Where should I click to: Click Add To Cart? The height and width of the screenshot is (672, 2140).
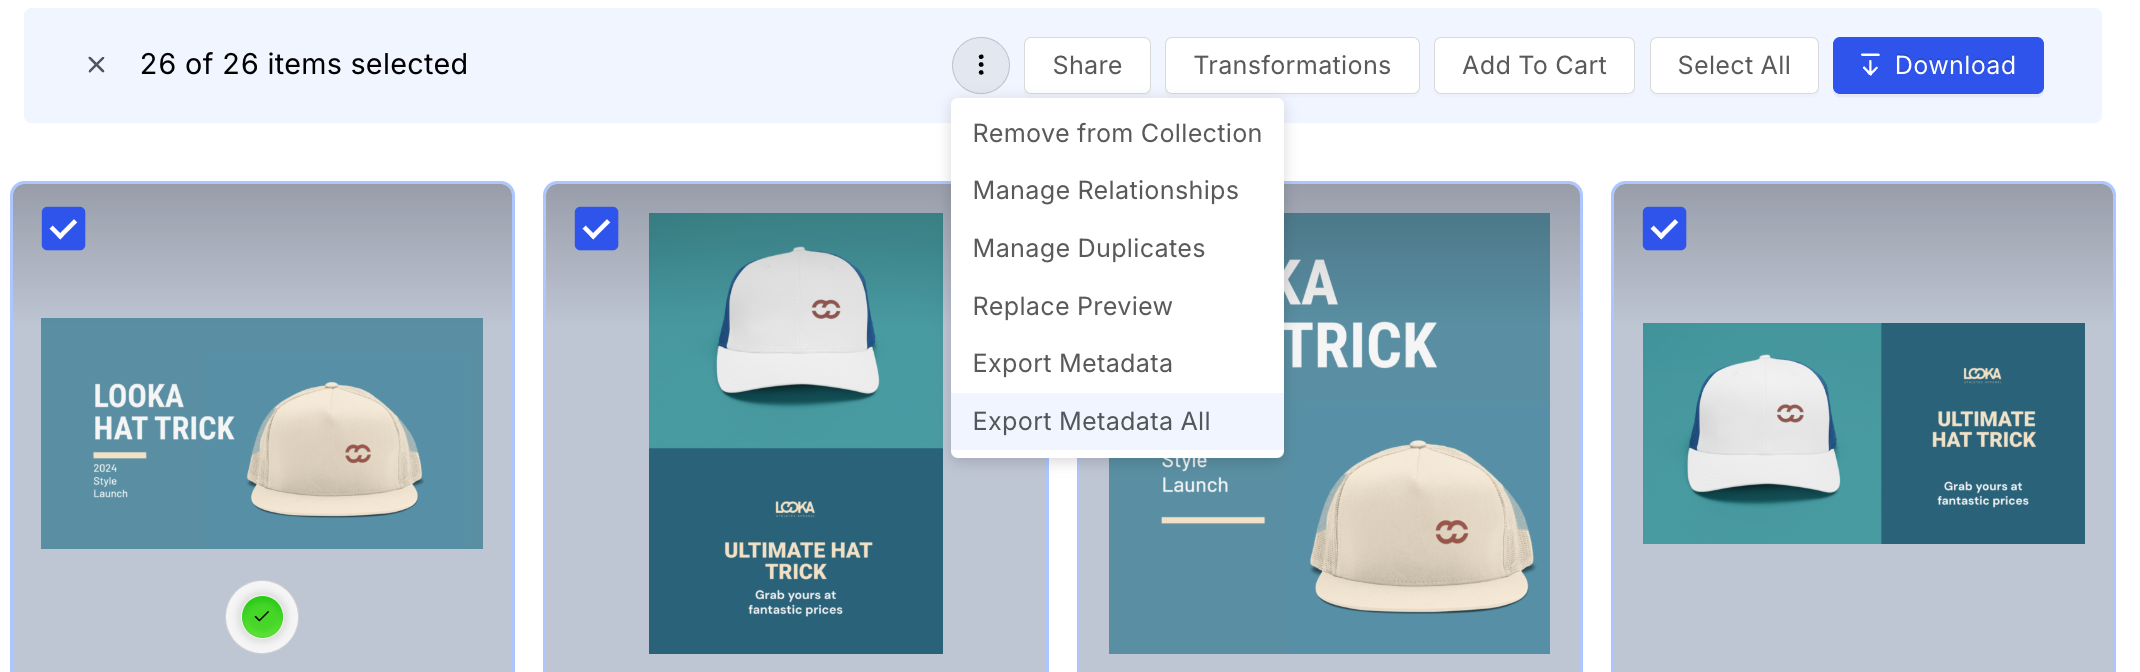(x=1533, y=65)
